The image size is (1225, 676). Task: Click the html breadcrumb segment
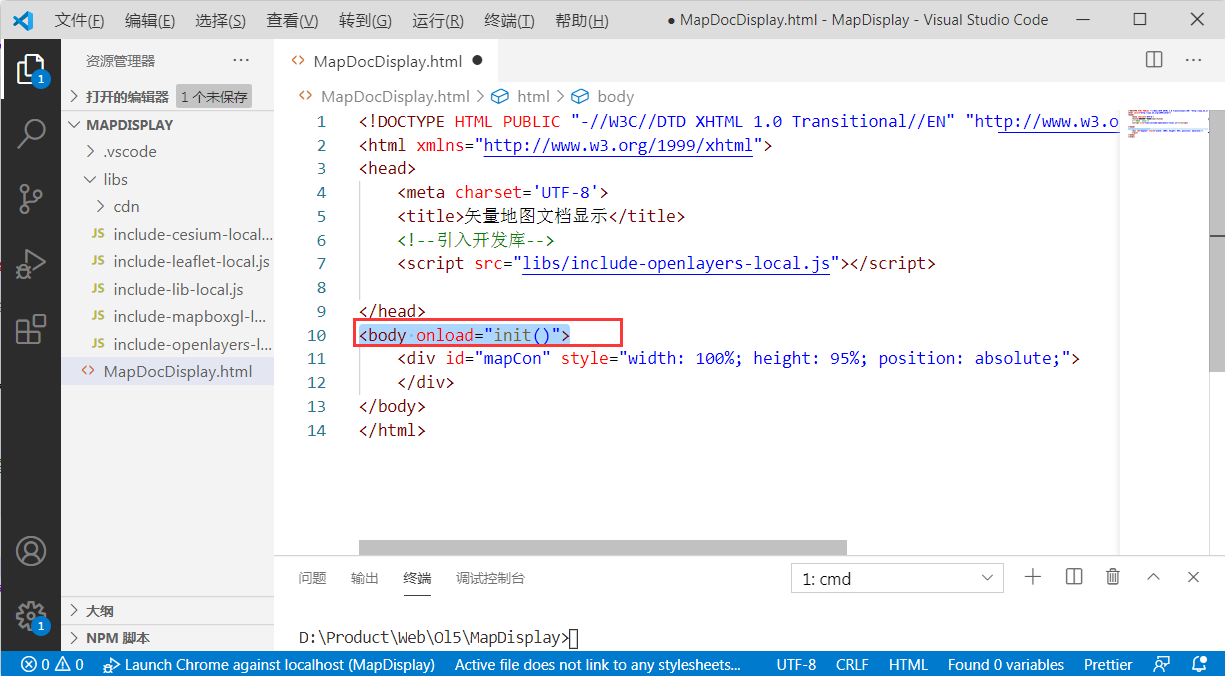click(x=533, y=97)
